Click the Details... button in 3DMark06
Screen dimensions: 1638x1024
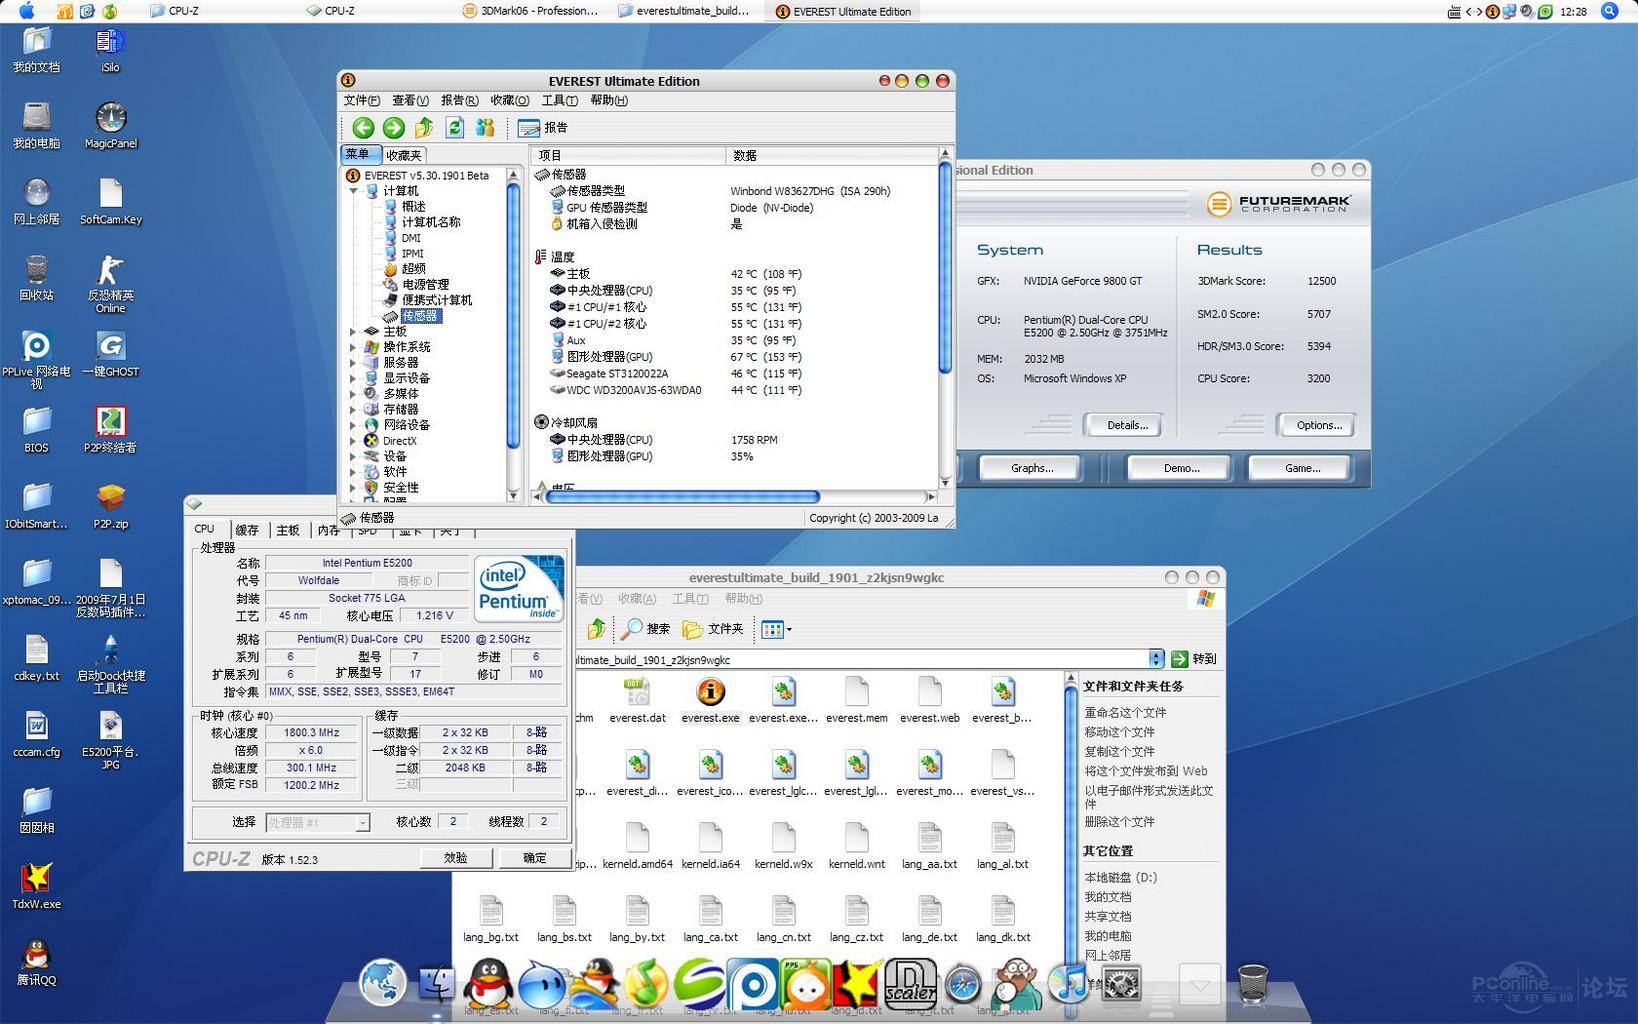pos(1126,425)
